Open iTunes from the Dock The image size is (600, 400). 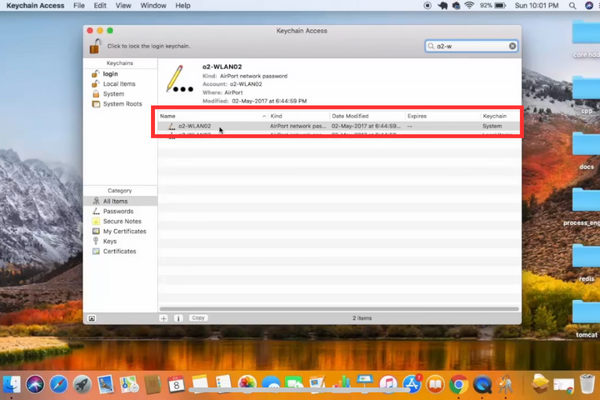[x=388, y=384]
